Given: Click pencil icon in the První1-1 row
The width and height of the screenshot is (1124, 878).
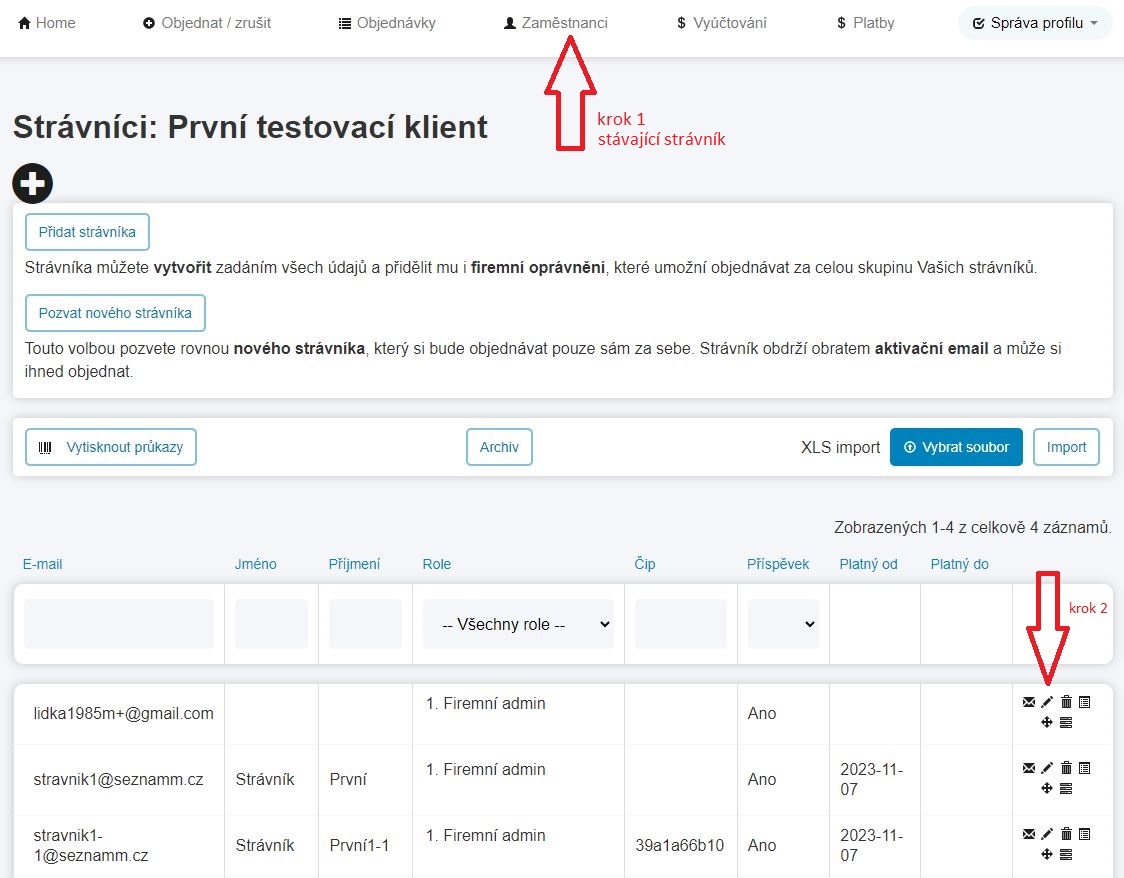Looking at the screenshot, I should coord(1047,834).
